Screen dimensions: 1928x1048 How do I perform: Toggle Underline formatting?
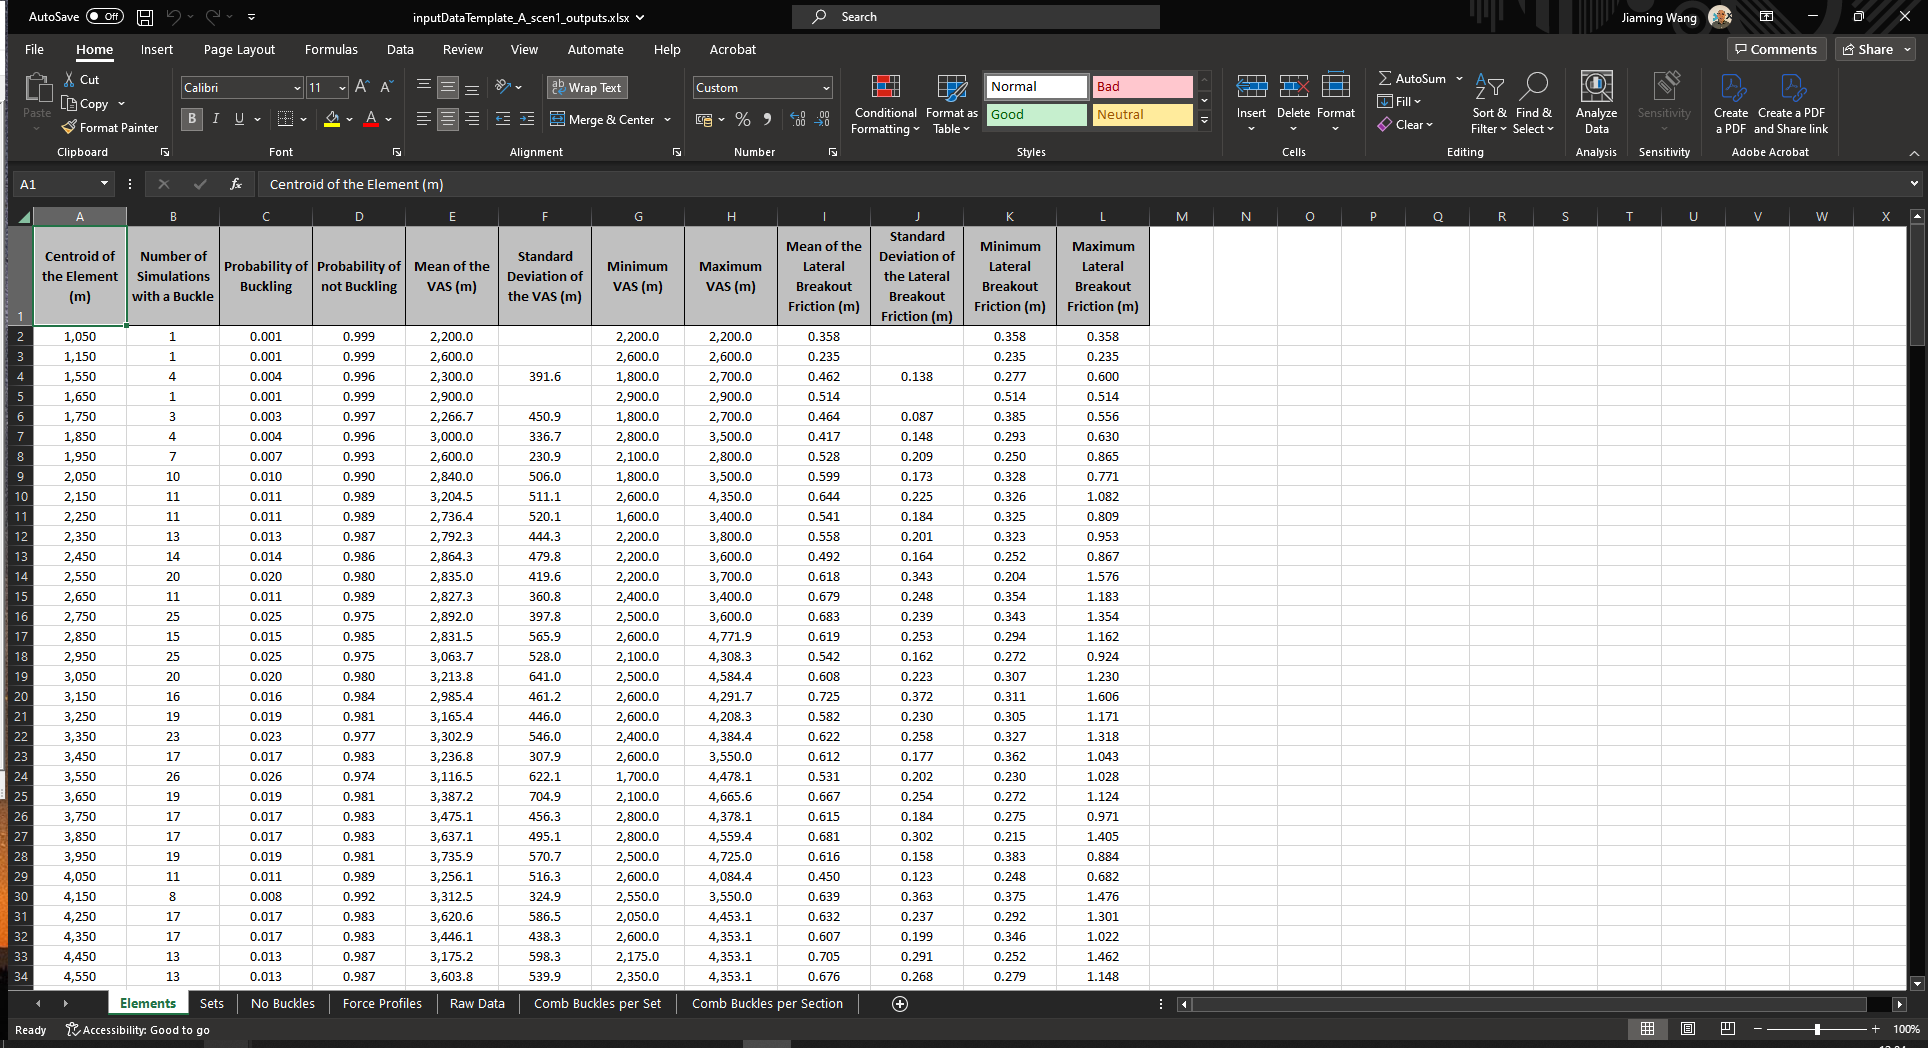pyautogui.click(x=239, y=119)
